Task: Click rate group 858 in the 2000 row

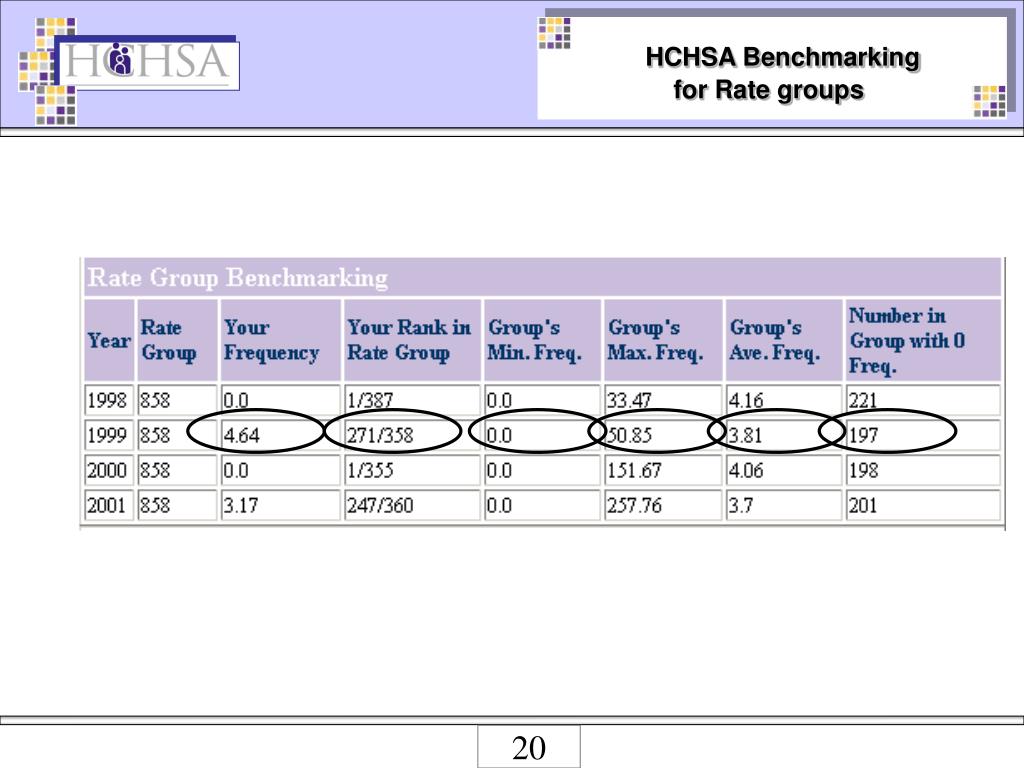Action: point(176,470)
